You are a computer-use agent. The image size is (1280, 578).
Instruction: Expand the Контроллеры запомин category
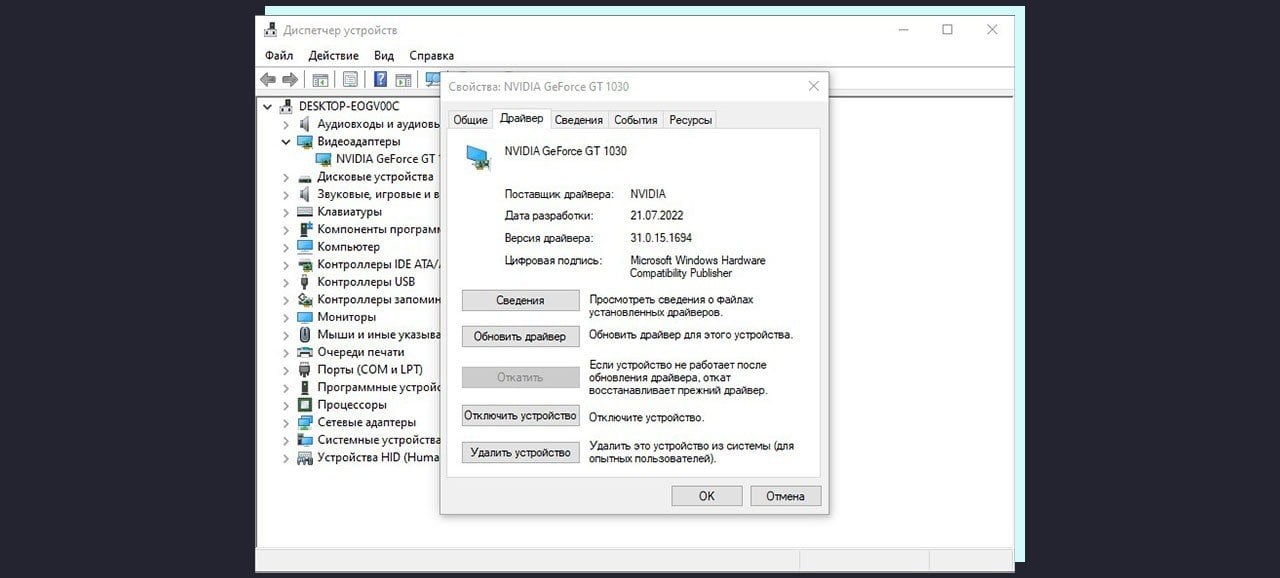point(286,300)
